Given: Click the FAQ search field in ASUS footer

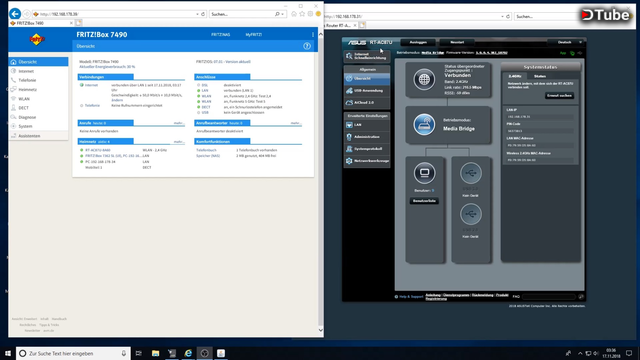Looking at the screenshot, I should click(x=549, y=297).
